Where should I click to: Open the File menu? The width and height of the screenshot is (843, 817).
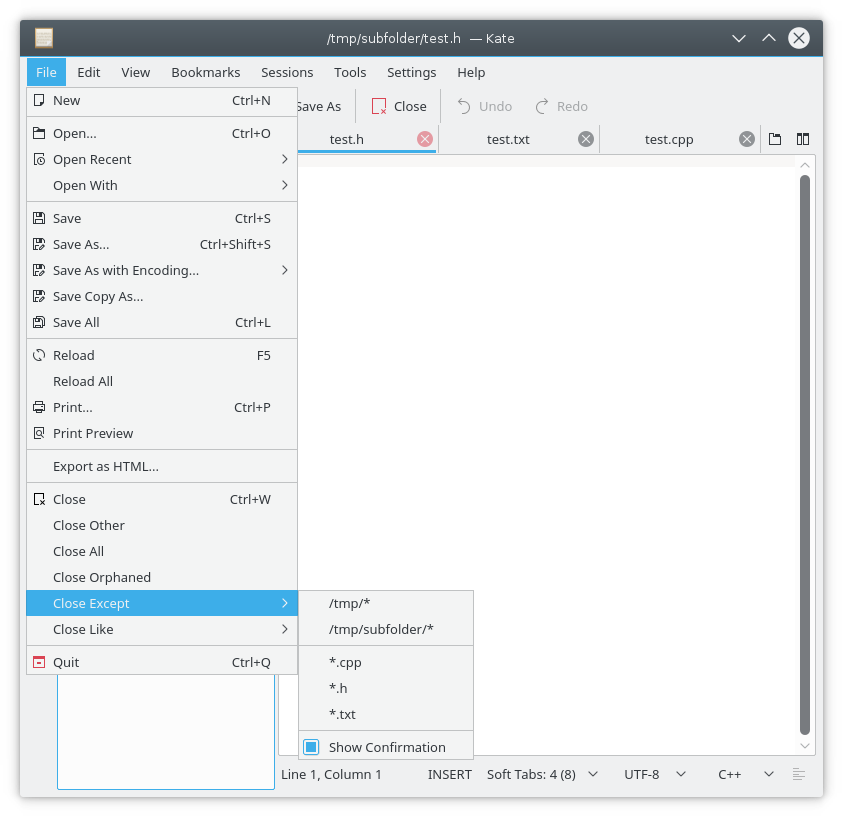pos(46,72)
